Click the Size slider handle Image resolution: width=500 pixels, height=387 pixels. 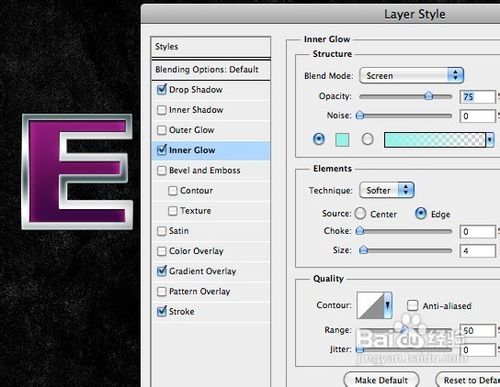(363, 250)
